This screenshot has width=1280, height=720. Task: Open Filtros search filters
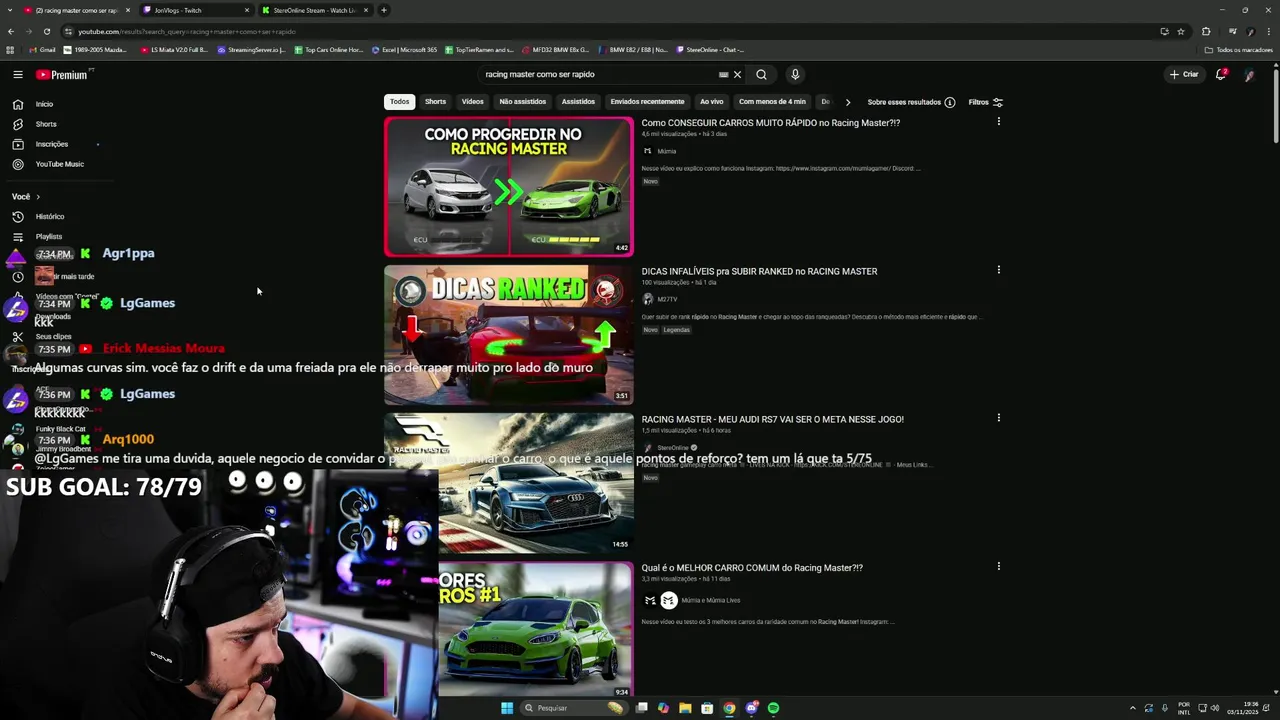point(985,102)
